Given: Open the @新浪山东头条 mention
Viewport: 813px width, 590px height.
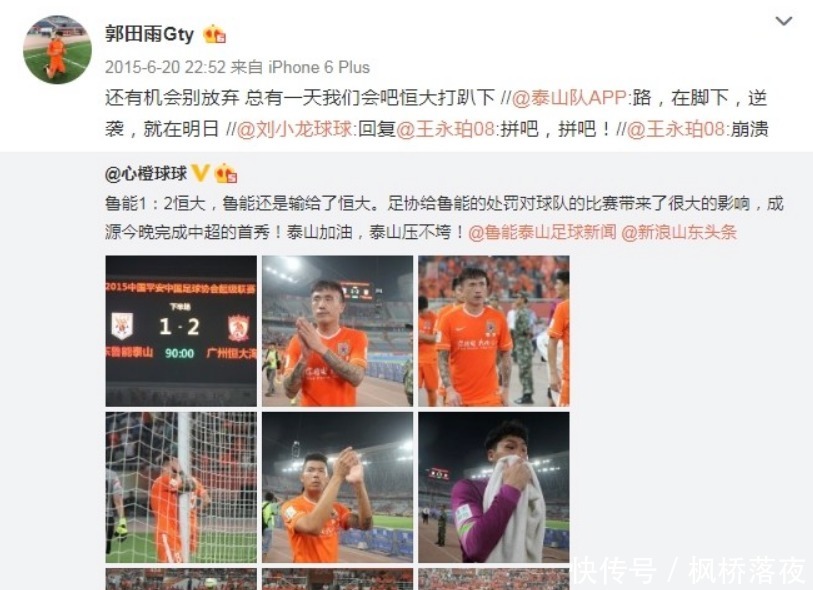Looking at the screenshot, I should pyautogui.click(x=679, y=232).
